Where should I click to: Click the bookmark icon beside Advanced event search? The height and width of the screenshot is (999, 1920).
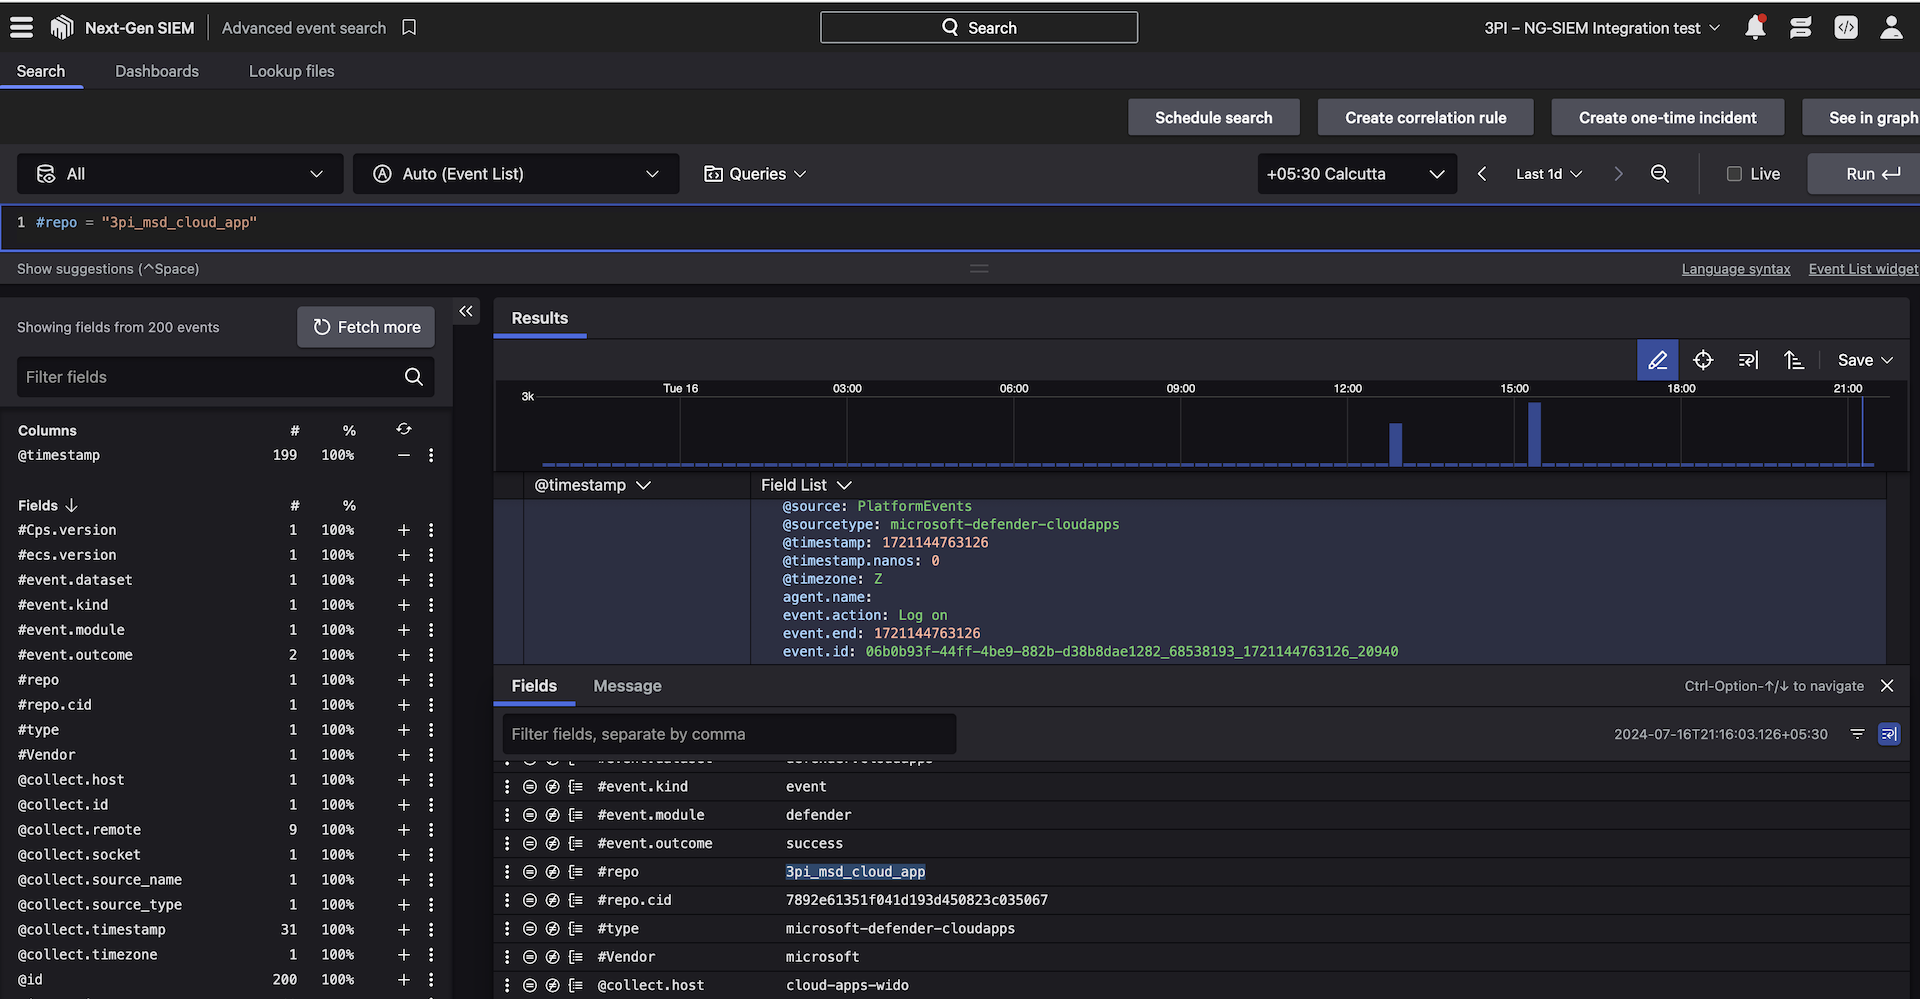409,28
